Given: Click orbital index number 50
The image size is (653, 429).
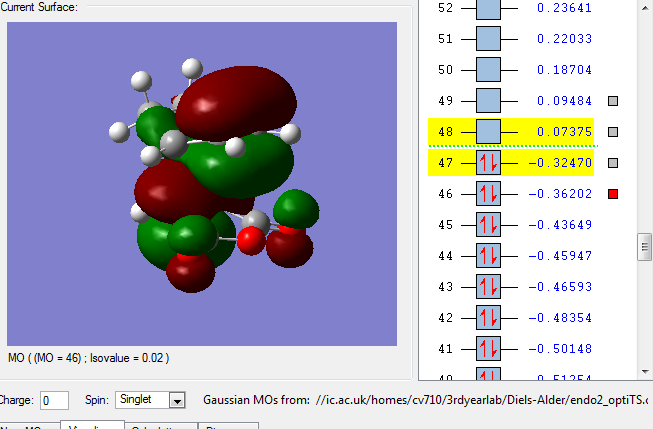Looking at the screenshot, I should (x=445, y=70).
